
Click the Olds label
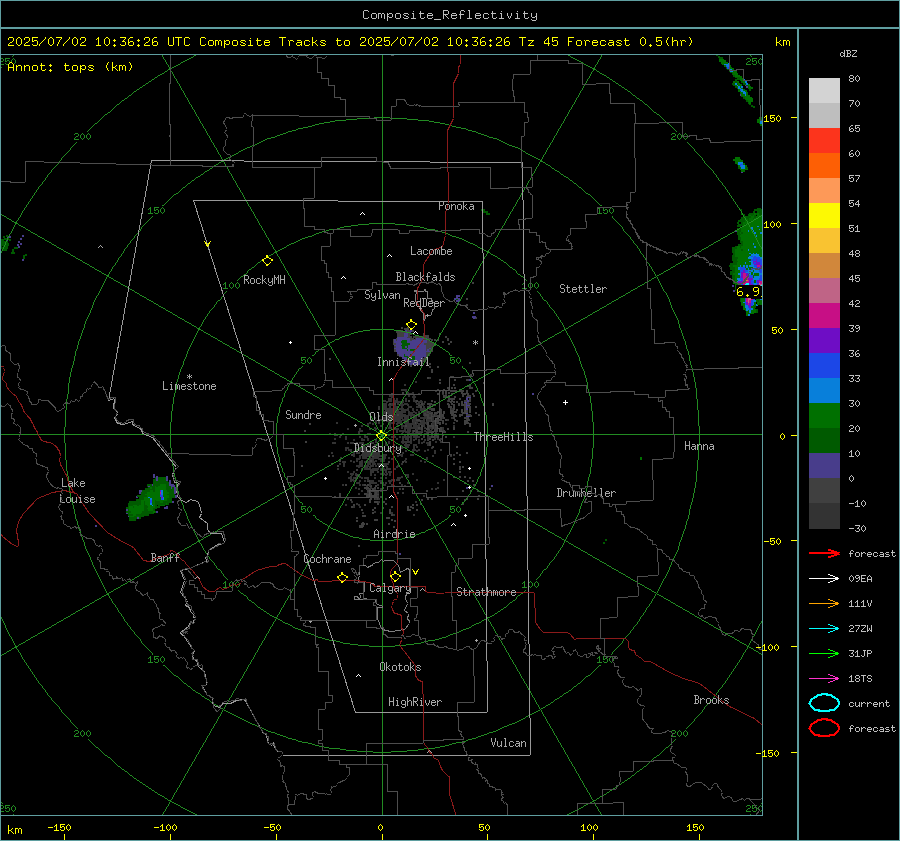(x=381, y=417)
